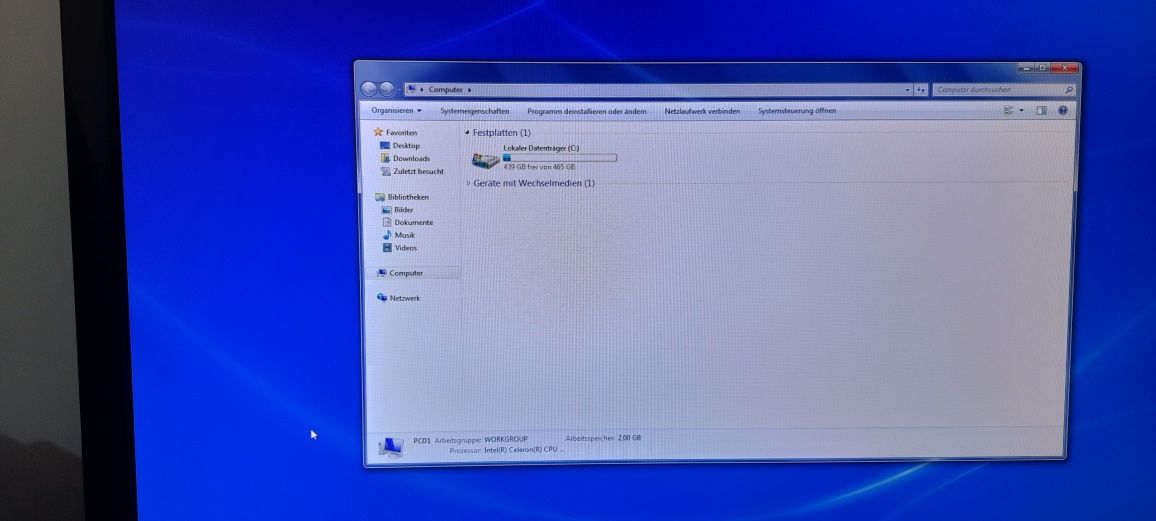Click the computer icon in address bar
The image size is (1156, 521).
(411, 89)
